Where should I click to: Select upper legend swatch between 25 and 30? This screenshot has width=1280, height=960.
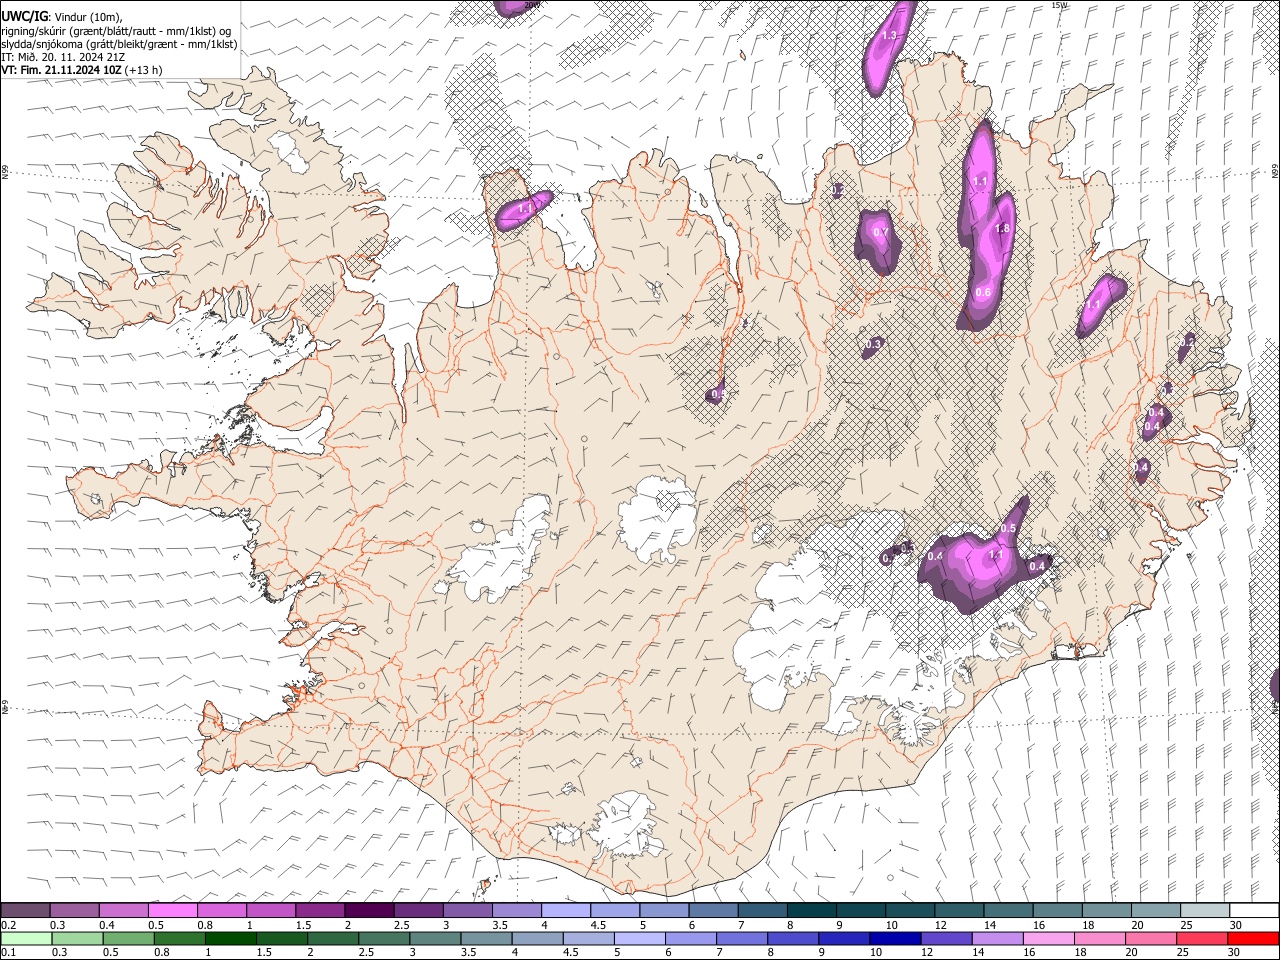pyautogui.click(x=1206, y=910)
